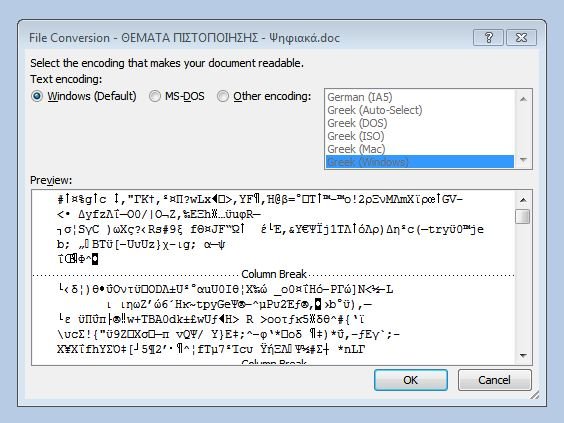564x423 pixels.
Task: Select German (IA5) from encoding list
Action: (360, 97)
